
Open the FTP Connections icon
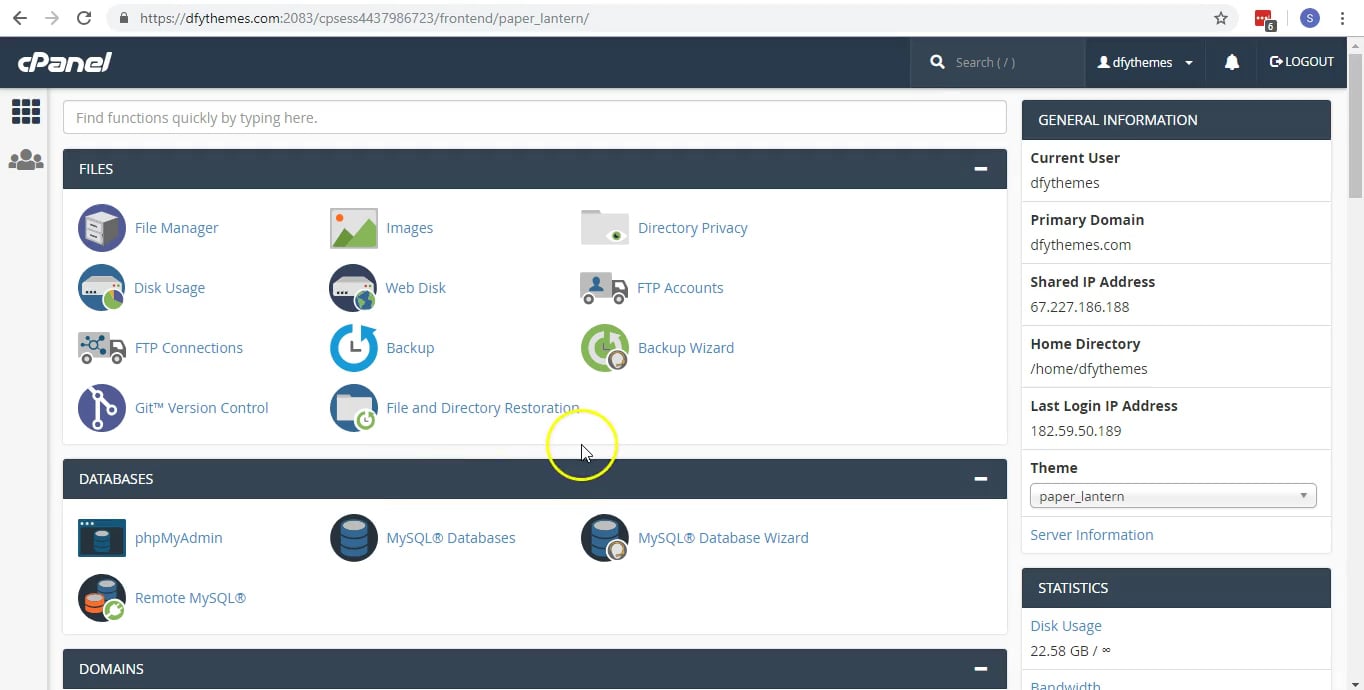[102, 348]
